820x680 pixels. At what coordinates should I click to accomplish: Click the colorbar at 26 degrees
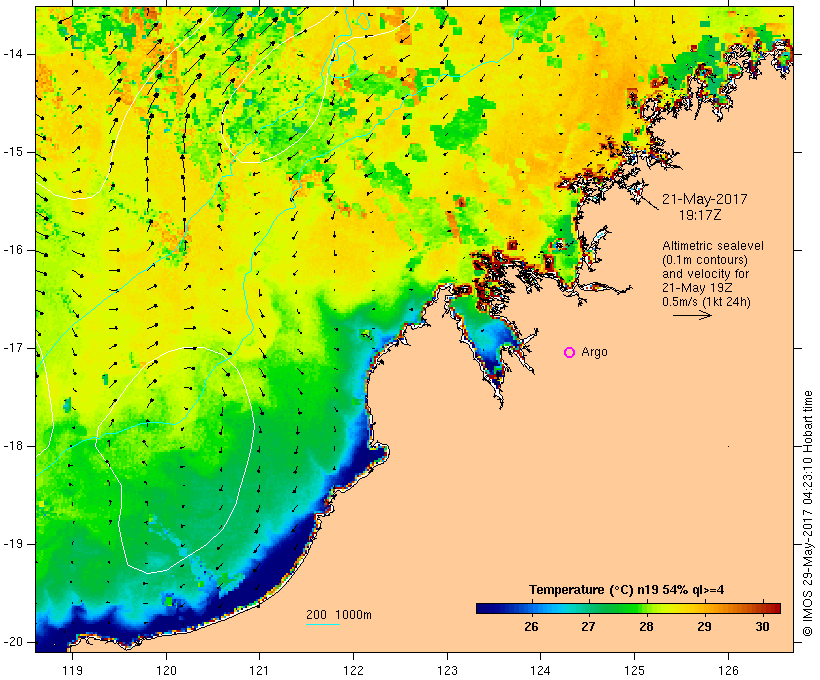coord(531,608)
